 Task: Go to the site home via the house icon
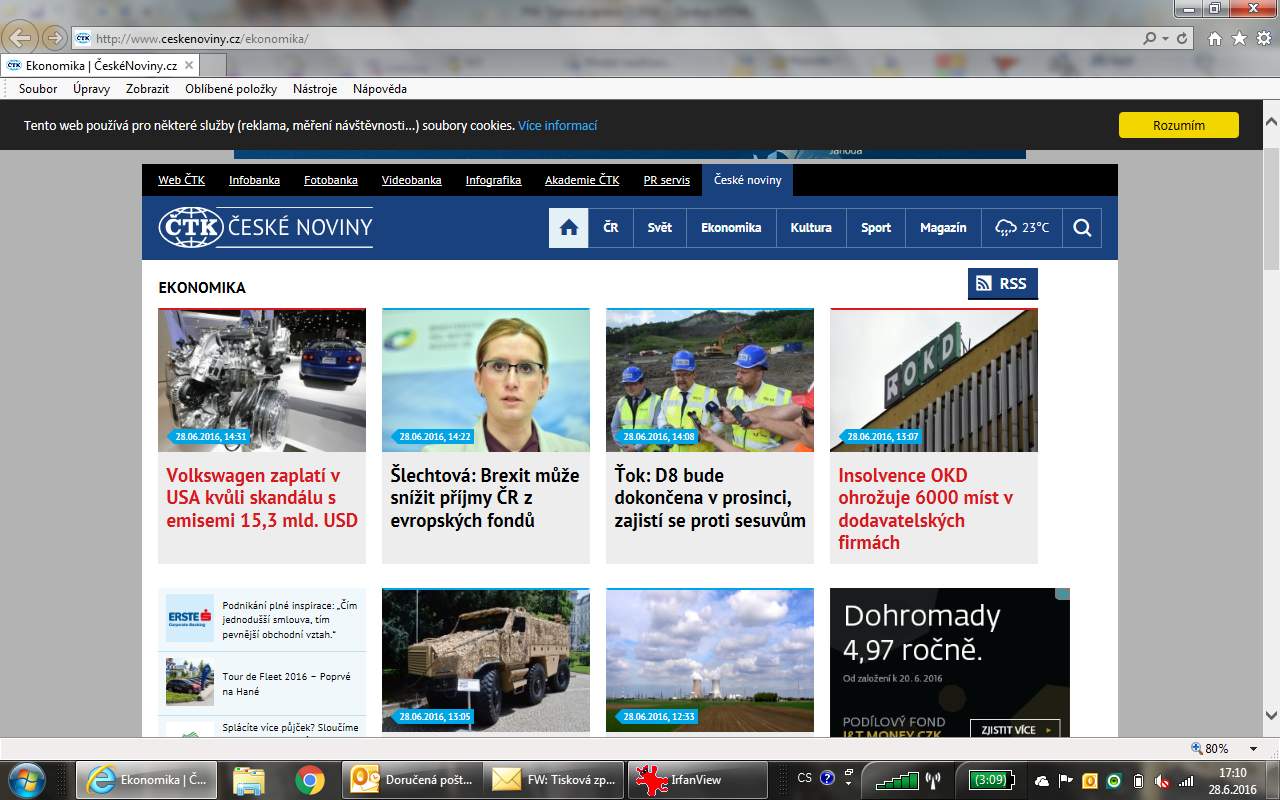coord(569,228)
